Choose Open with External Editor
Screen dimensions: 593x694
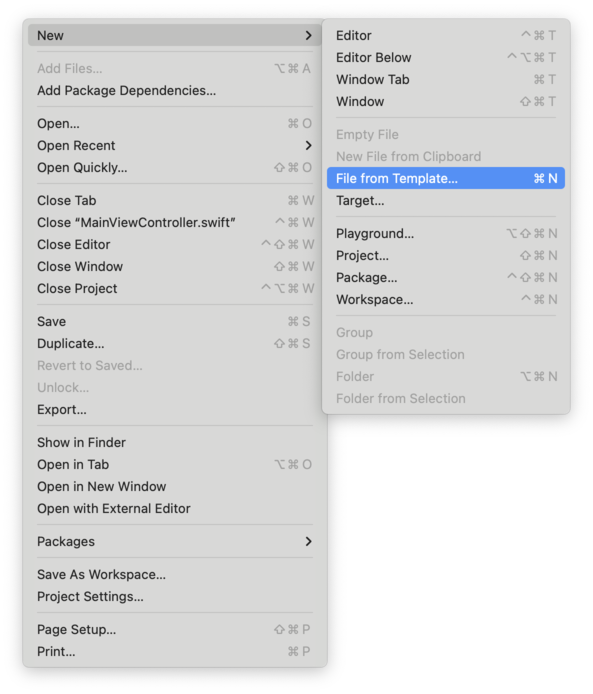[x=175, y=509]
